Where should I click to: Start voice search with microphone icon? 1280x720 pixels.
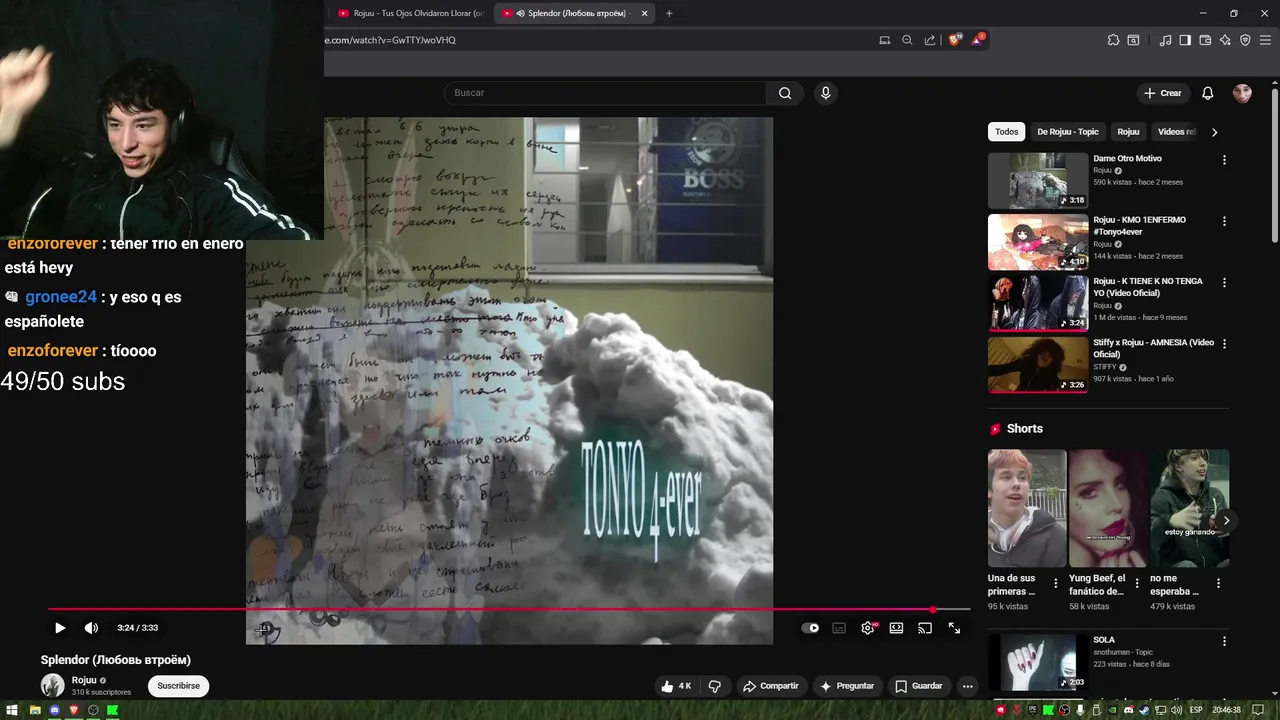[x=825, y=93]
